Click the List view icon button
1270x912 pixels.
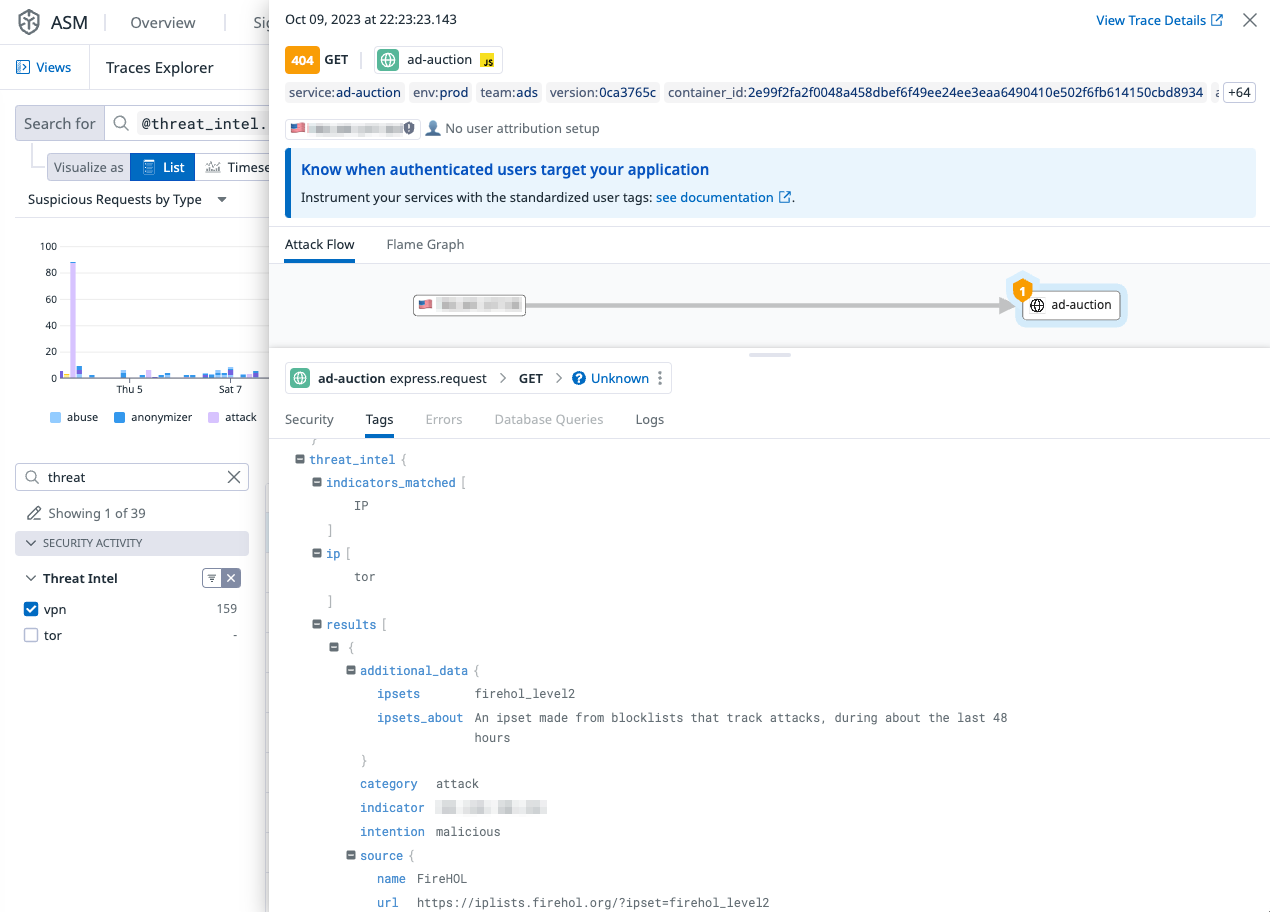point(163,167)
